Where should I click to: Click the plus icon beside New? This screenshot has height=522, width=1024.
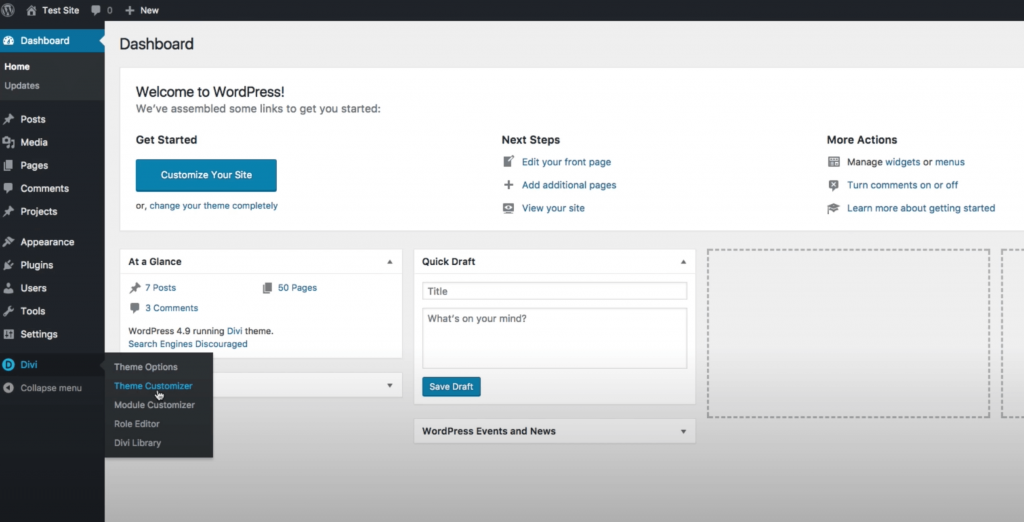[x=129, y=10]
